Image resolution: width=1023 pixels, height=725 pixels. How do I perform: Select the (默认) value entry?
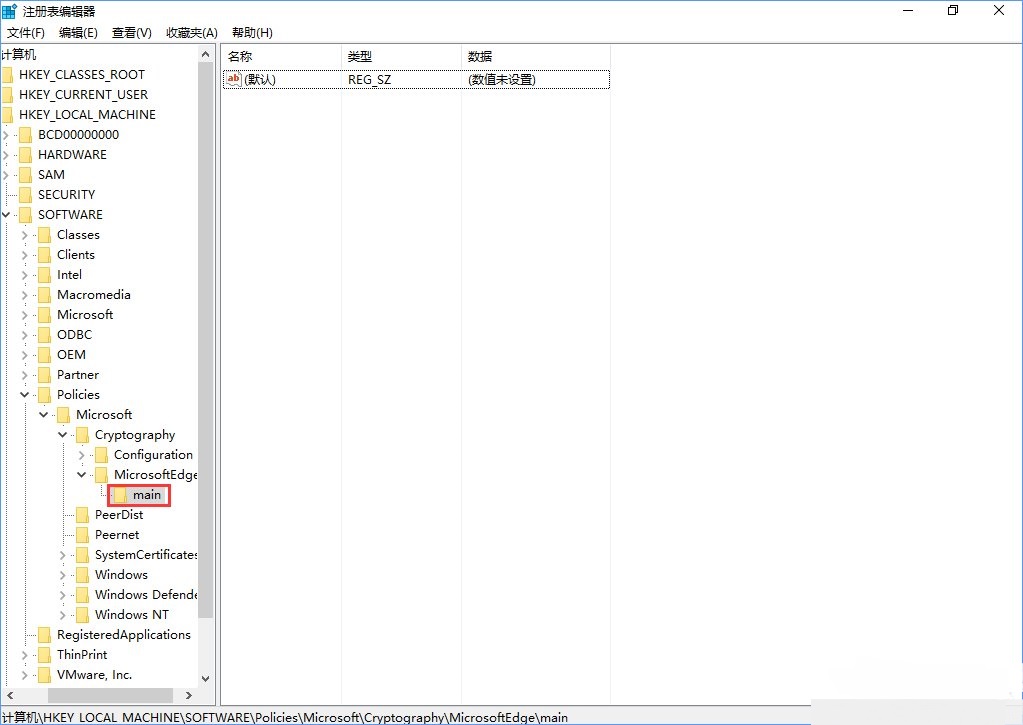click(260, 80)
